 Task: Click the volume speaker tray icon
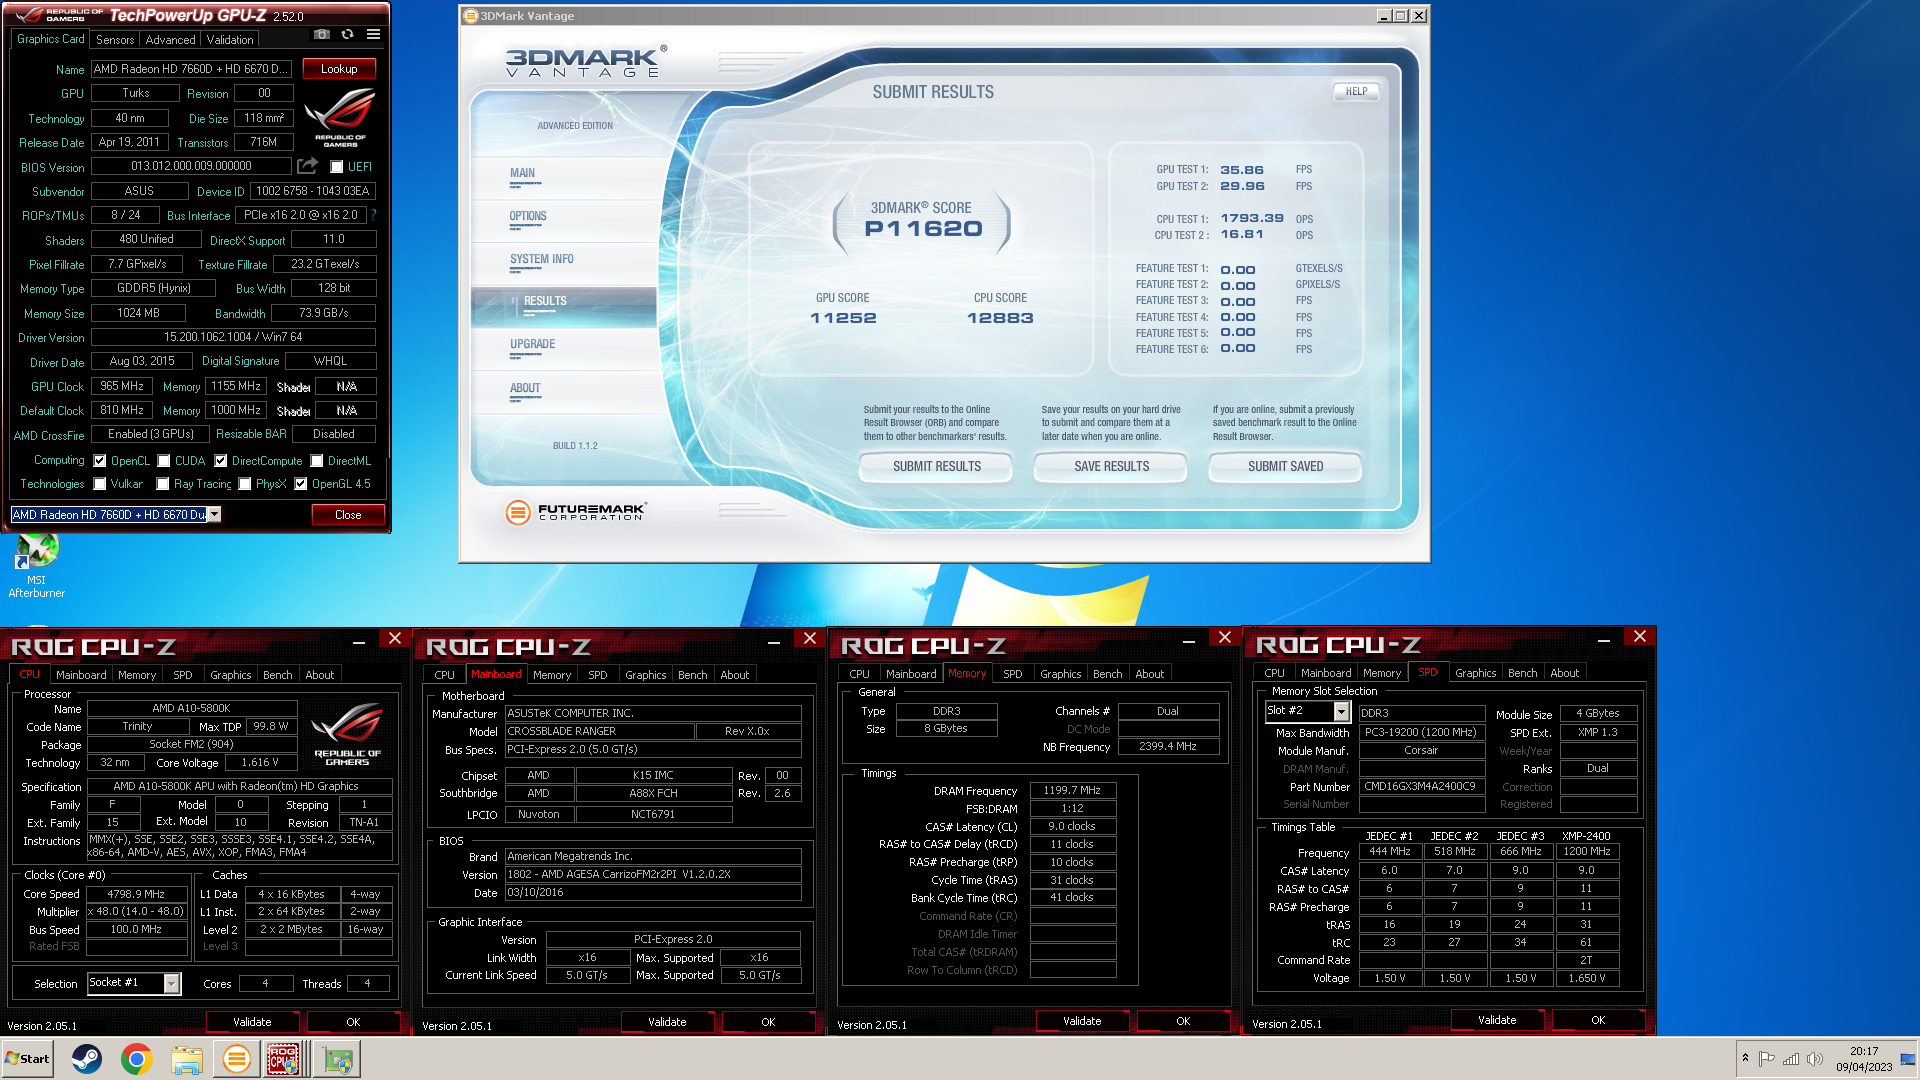pyautogui.click(x=1815, y=1059)
